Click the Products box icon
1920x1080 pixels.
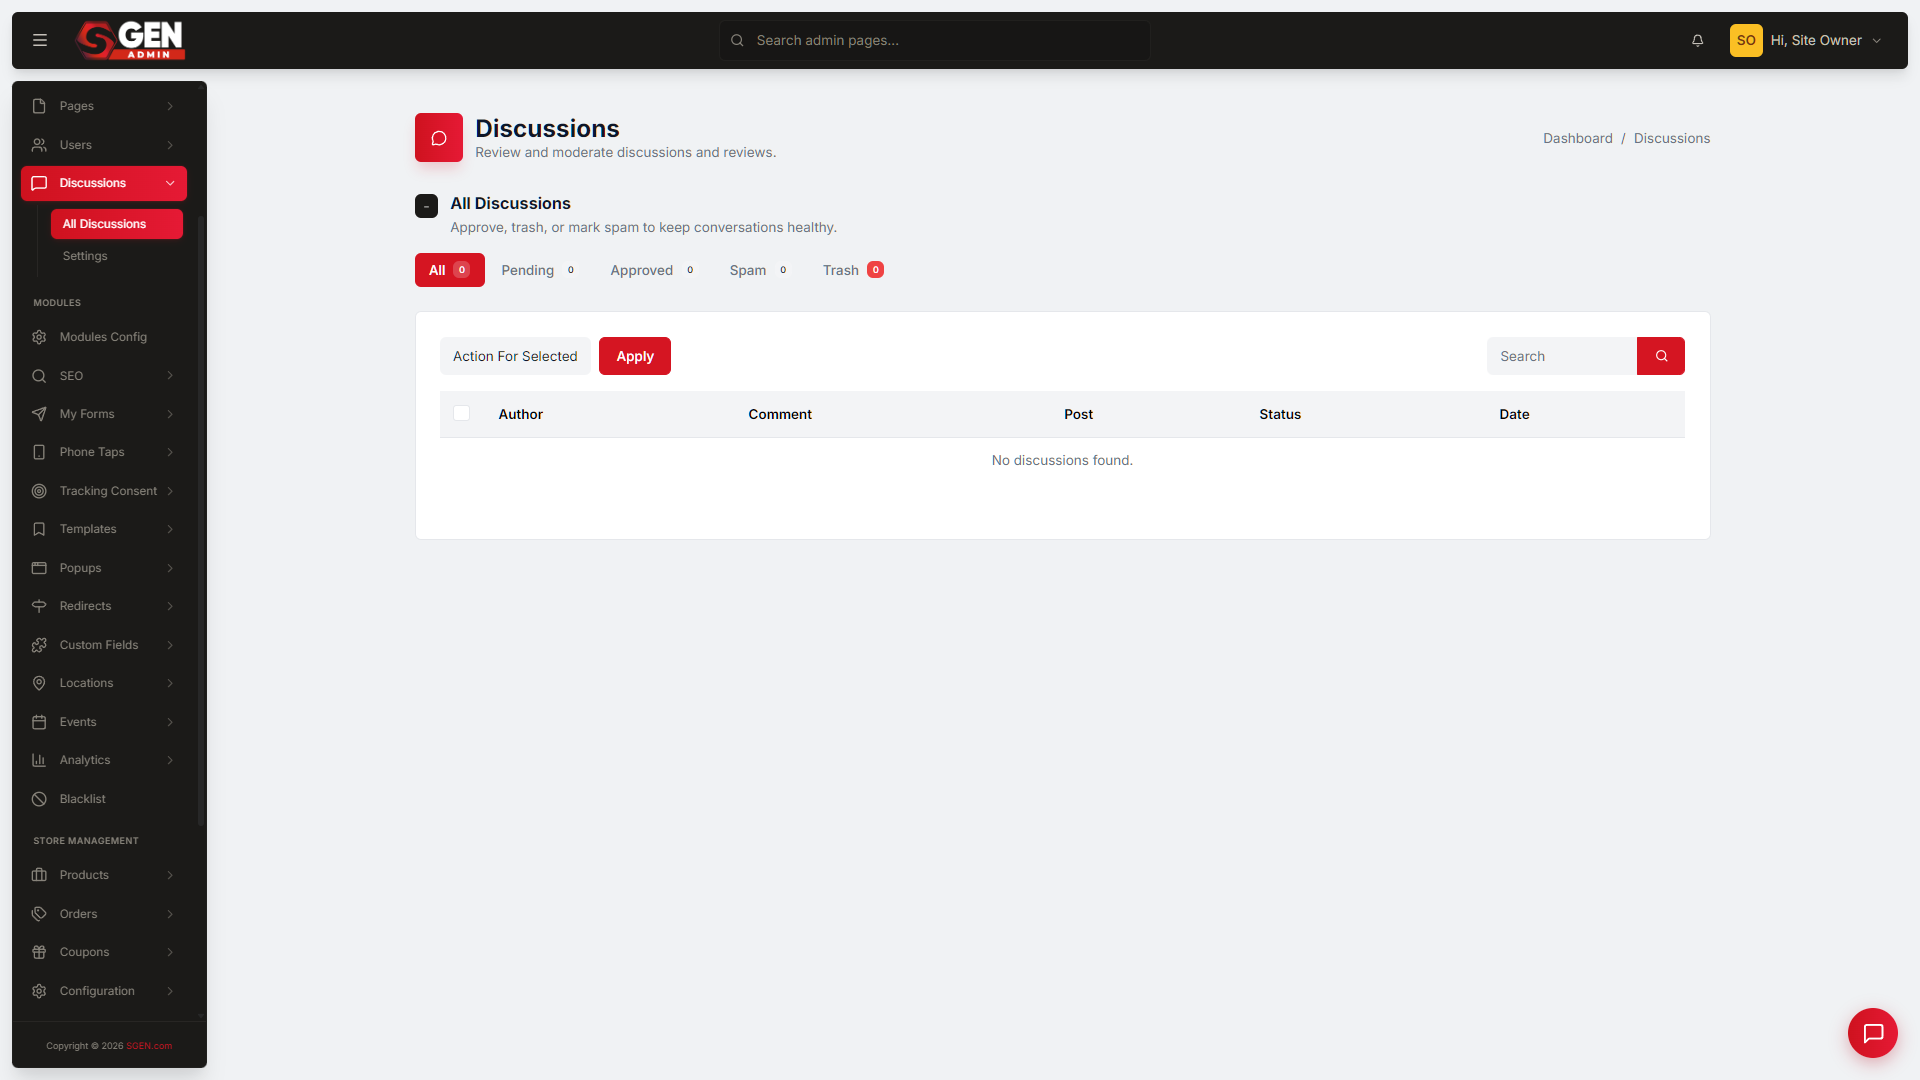click(39, 875)
